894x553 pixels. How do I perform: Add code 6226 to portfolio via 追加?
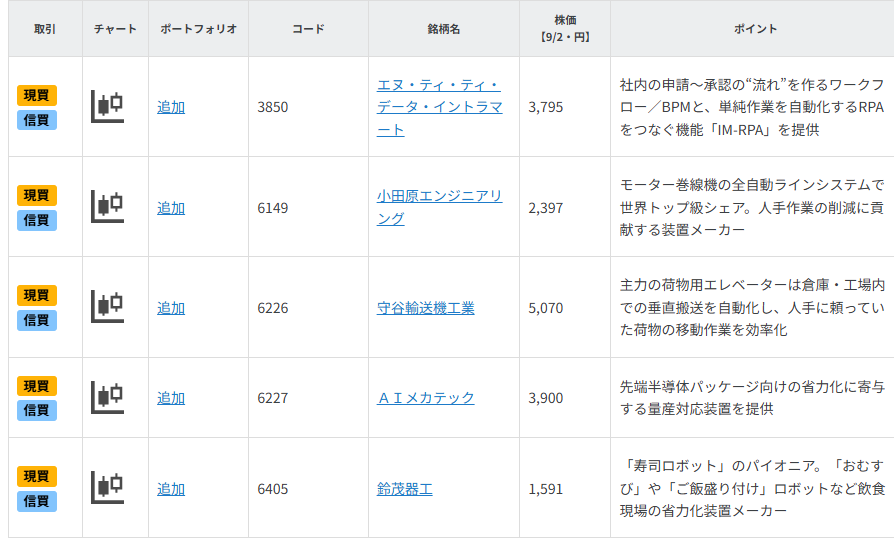click(x=171, y=308)
